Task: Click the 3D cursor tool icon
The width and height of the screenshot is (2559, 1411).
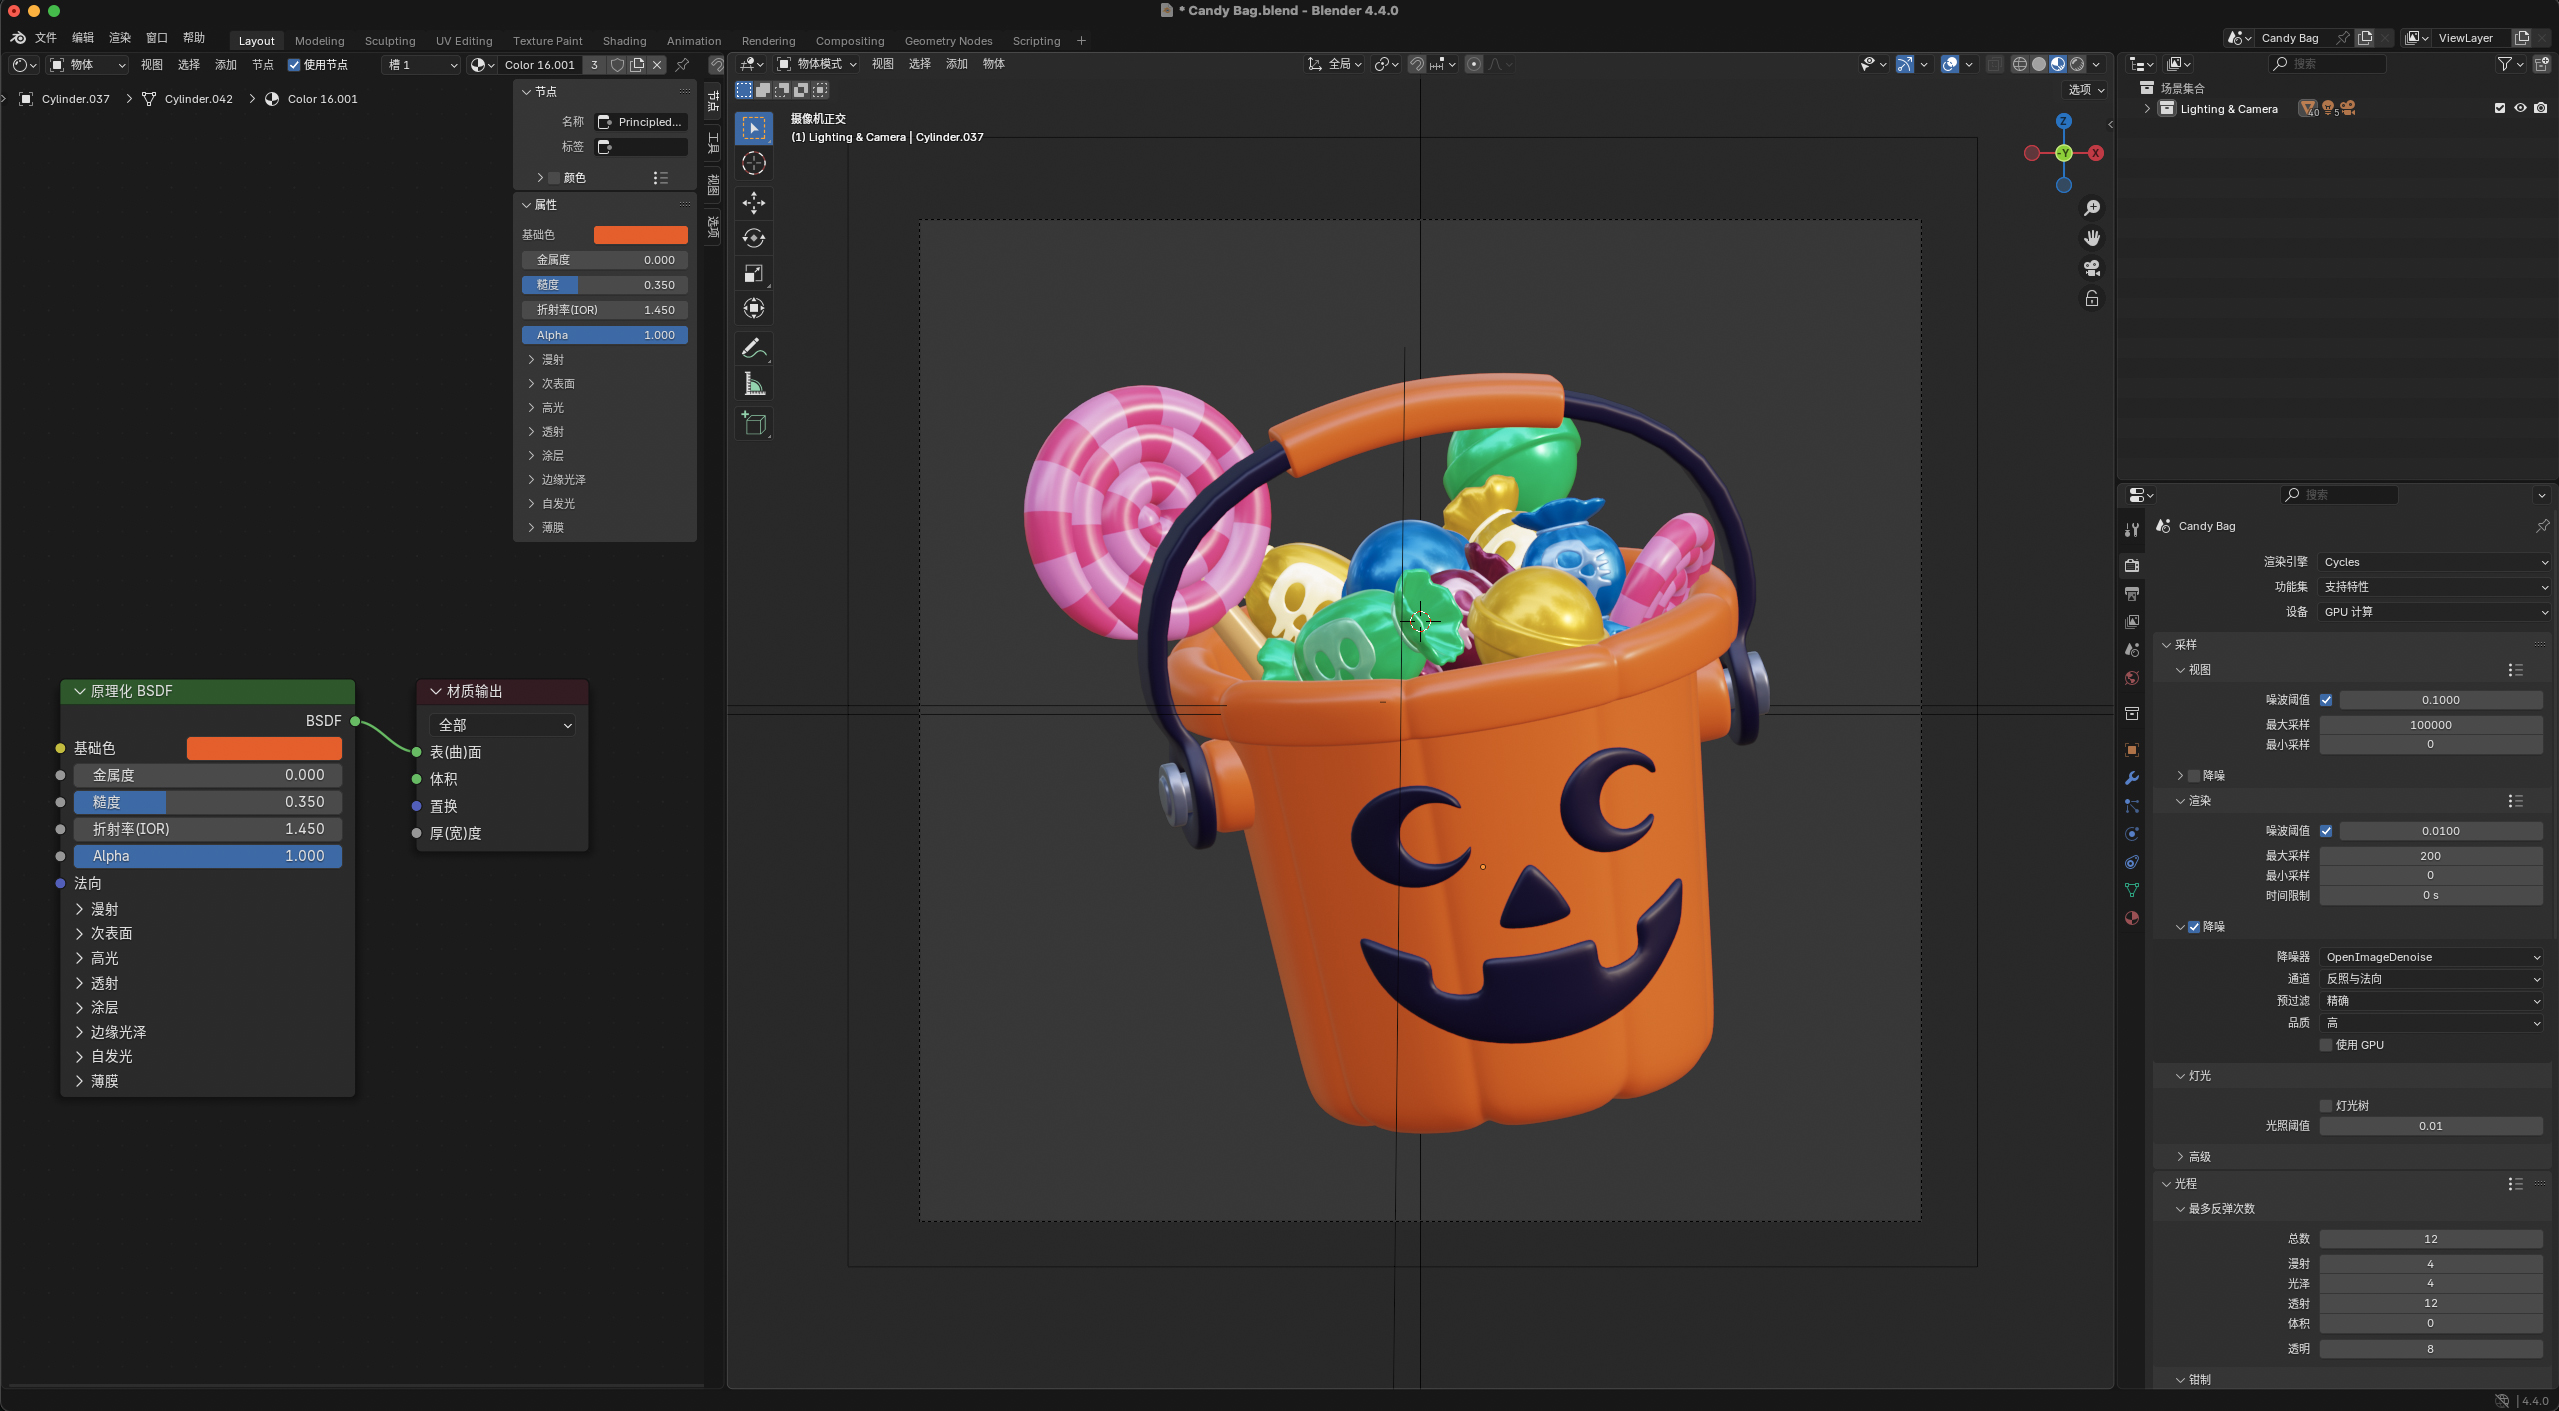Action: point(754,163)
